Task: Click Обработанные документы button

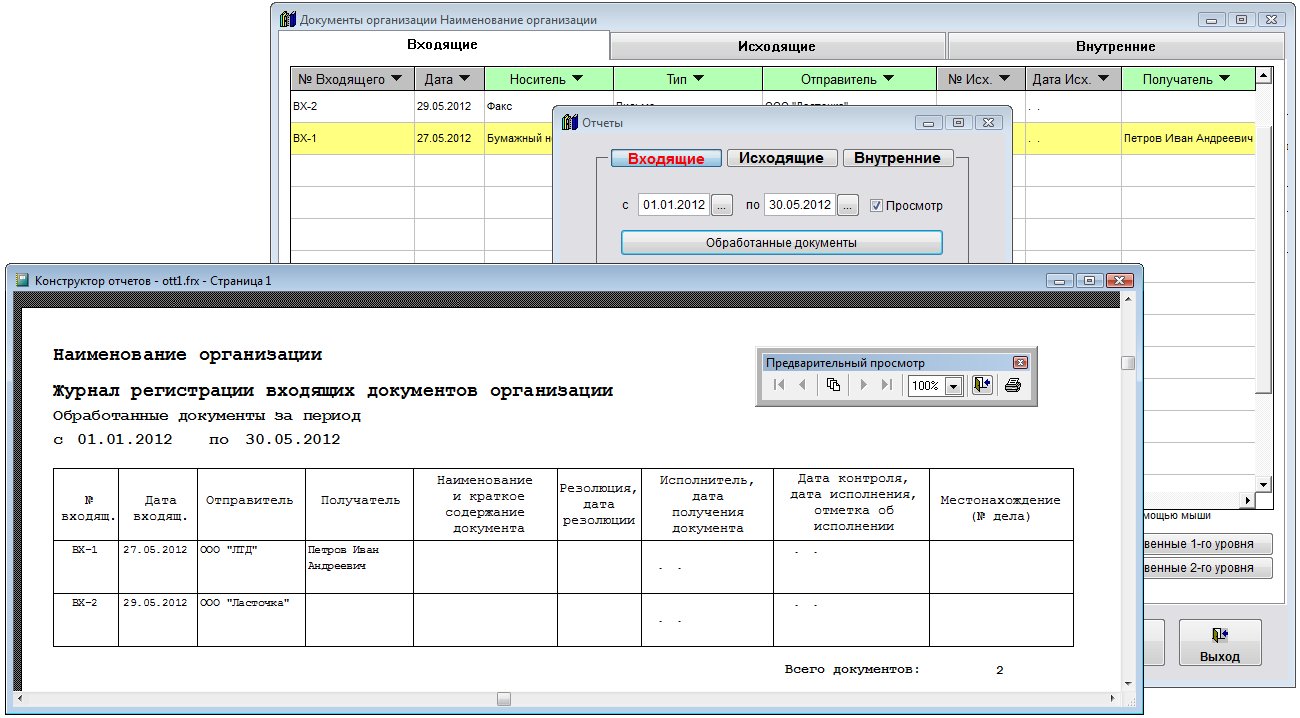Action: [781, 243]
